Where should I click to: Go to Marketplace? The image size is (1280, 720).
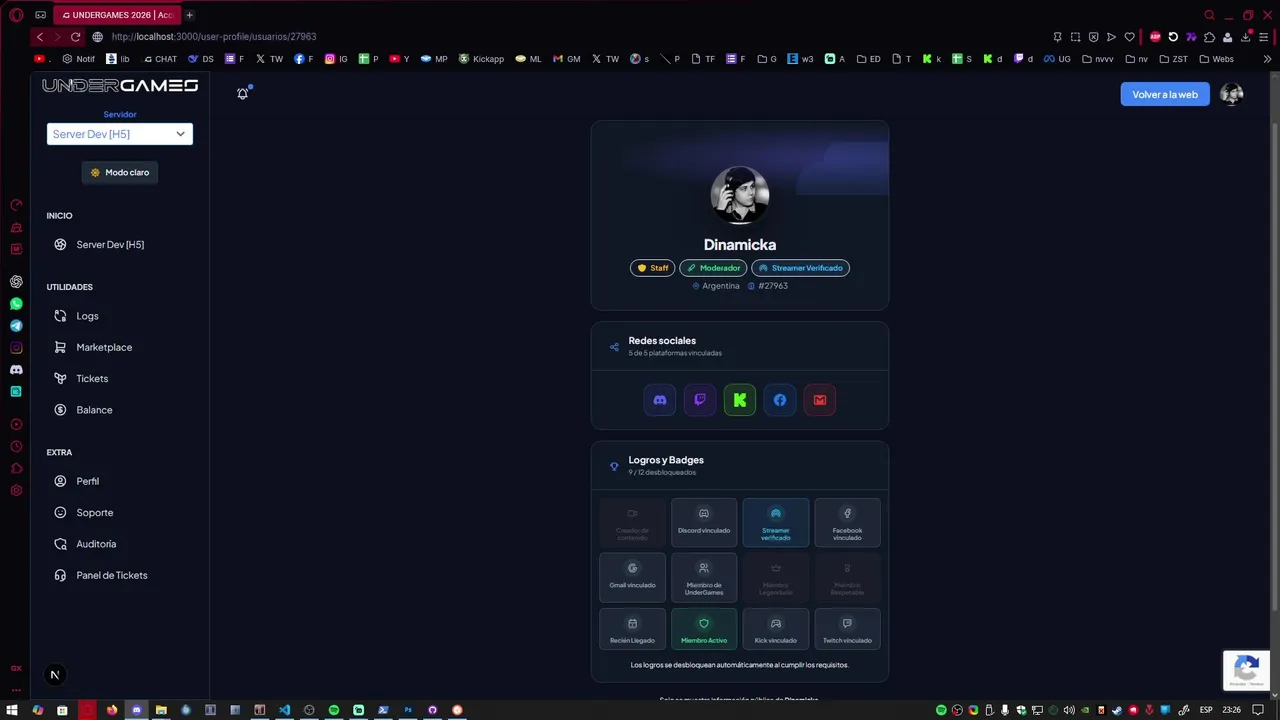[104, 347]
